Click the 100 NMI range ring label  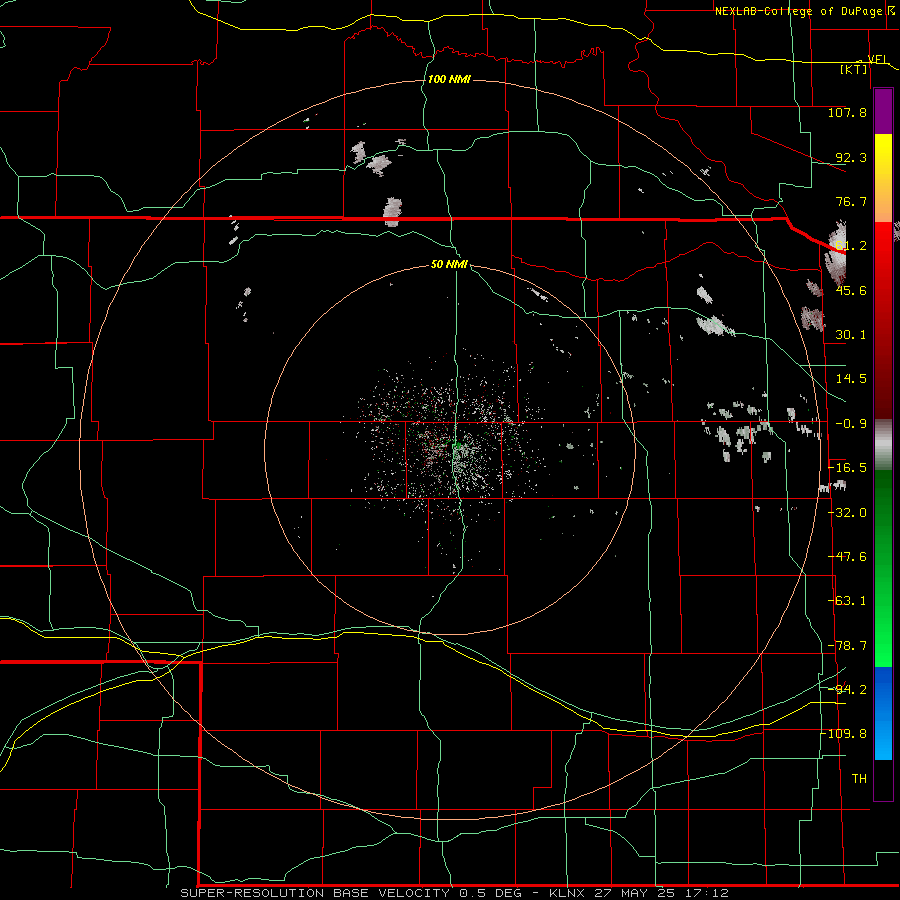(x=449, y=79)
